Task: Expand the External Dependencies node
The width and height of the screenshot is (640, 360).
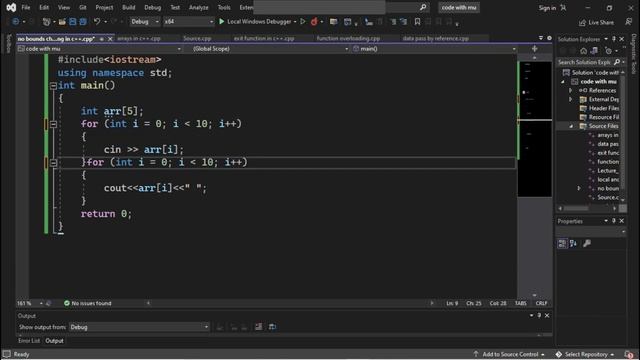Action: pyautogui.click(x=571, y=100)
